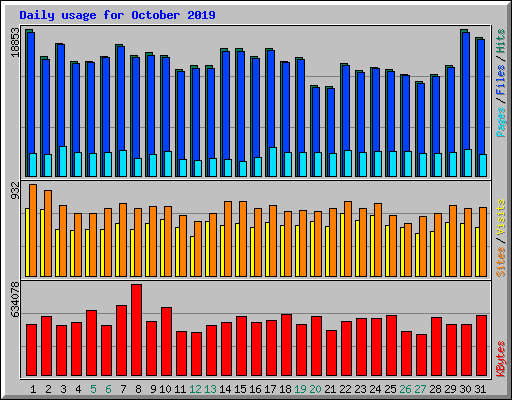The height and width of the screenshot is (400, 512).
Task: Click the orange Visits bar for day 1
Action: (33, 230)
